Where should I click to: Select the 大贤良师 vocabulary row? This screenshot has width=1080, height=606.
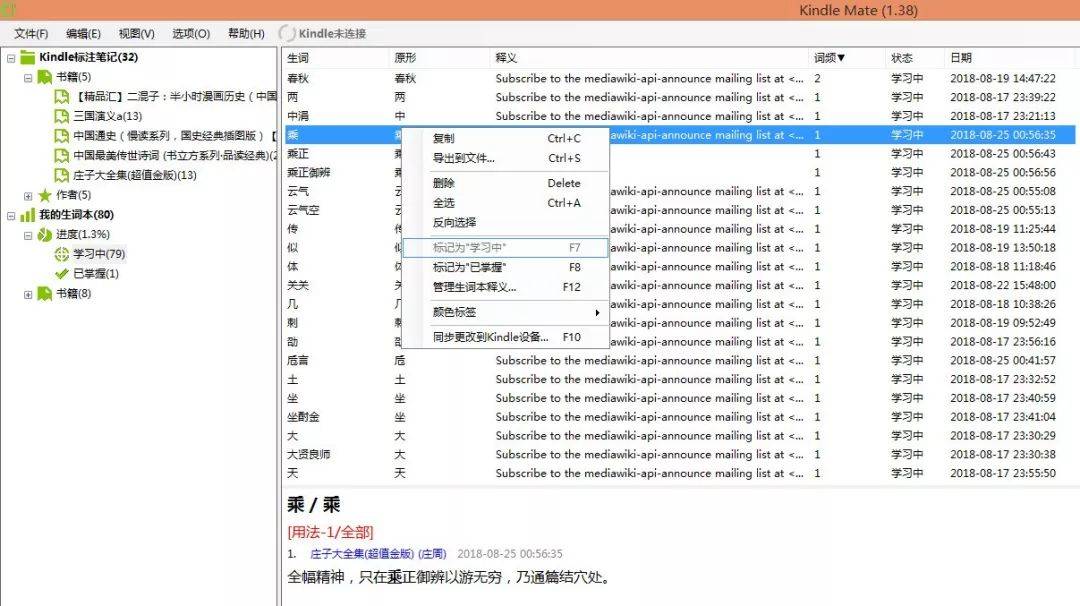678,454
